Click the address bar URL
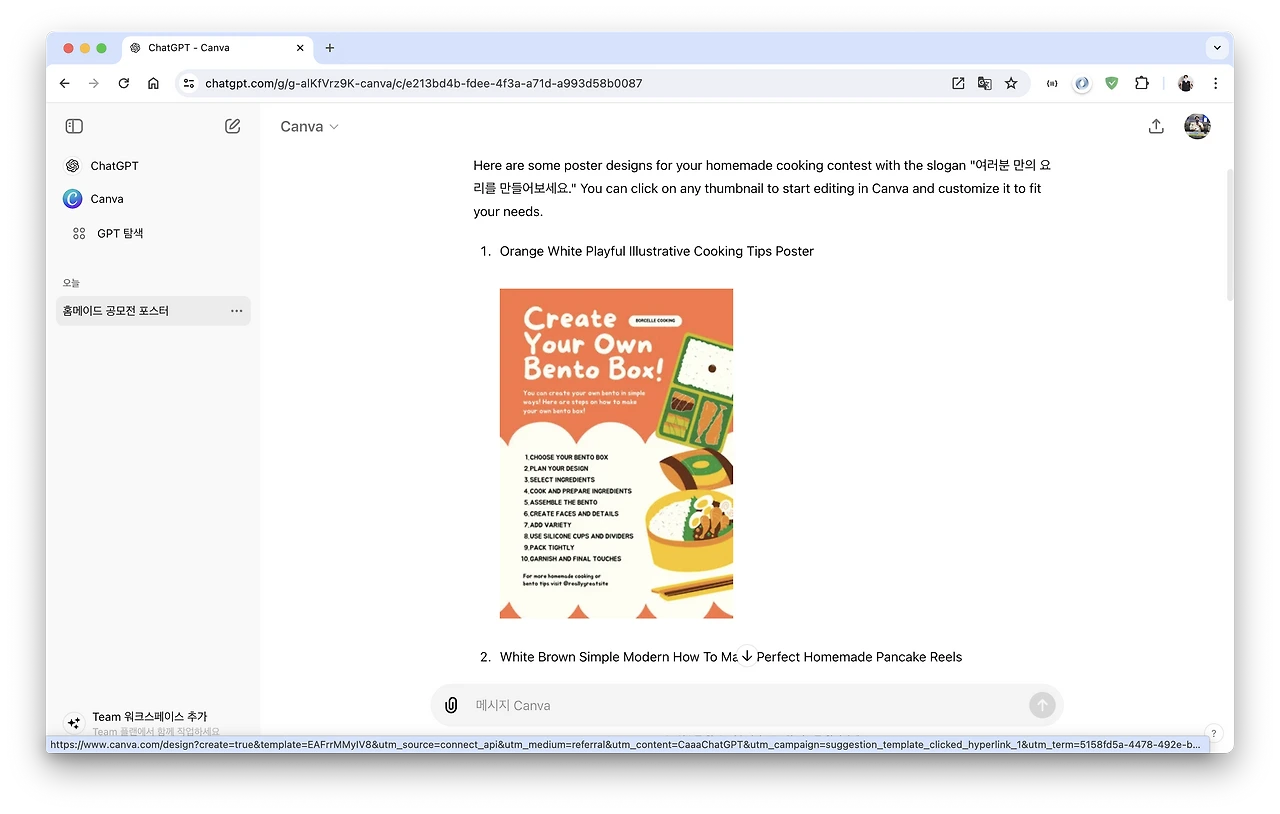This screenshot has width=1280, height=814. click(424, 83)
